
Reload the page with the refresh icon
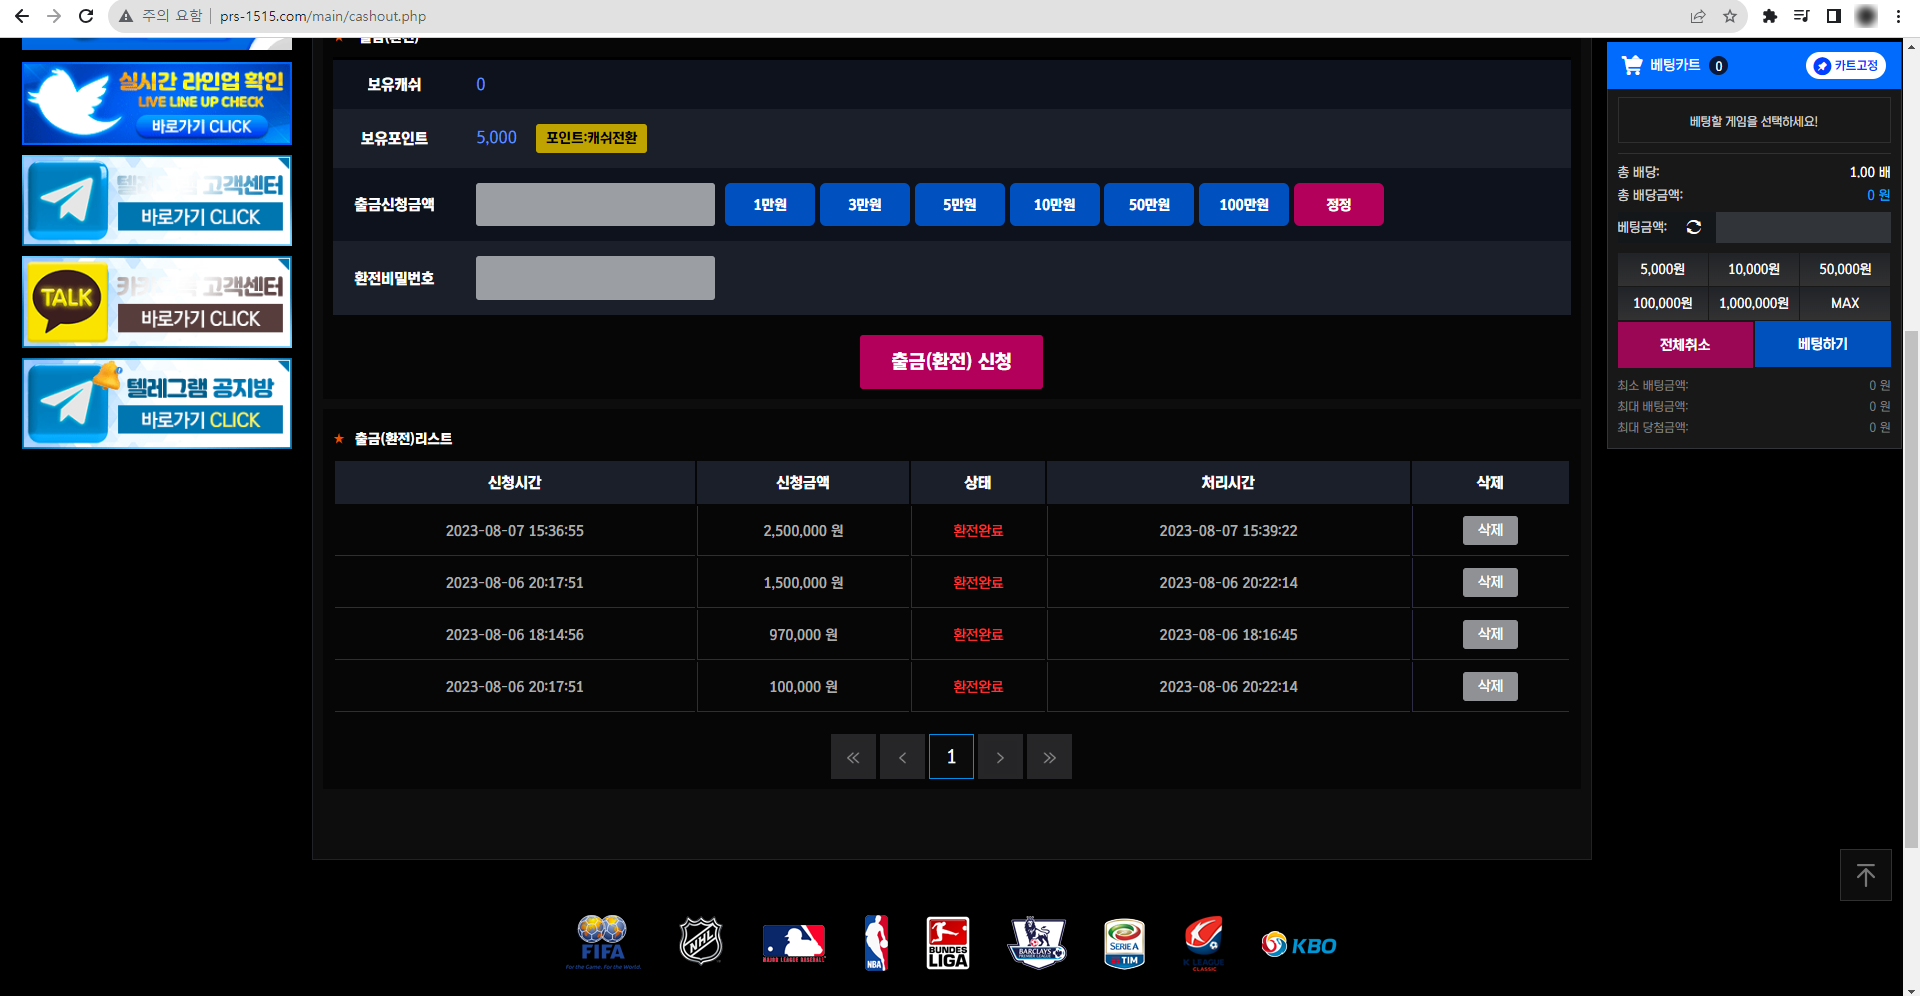click(x=86, y=16)
